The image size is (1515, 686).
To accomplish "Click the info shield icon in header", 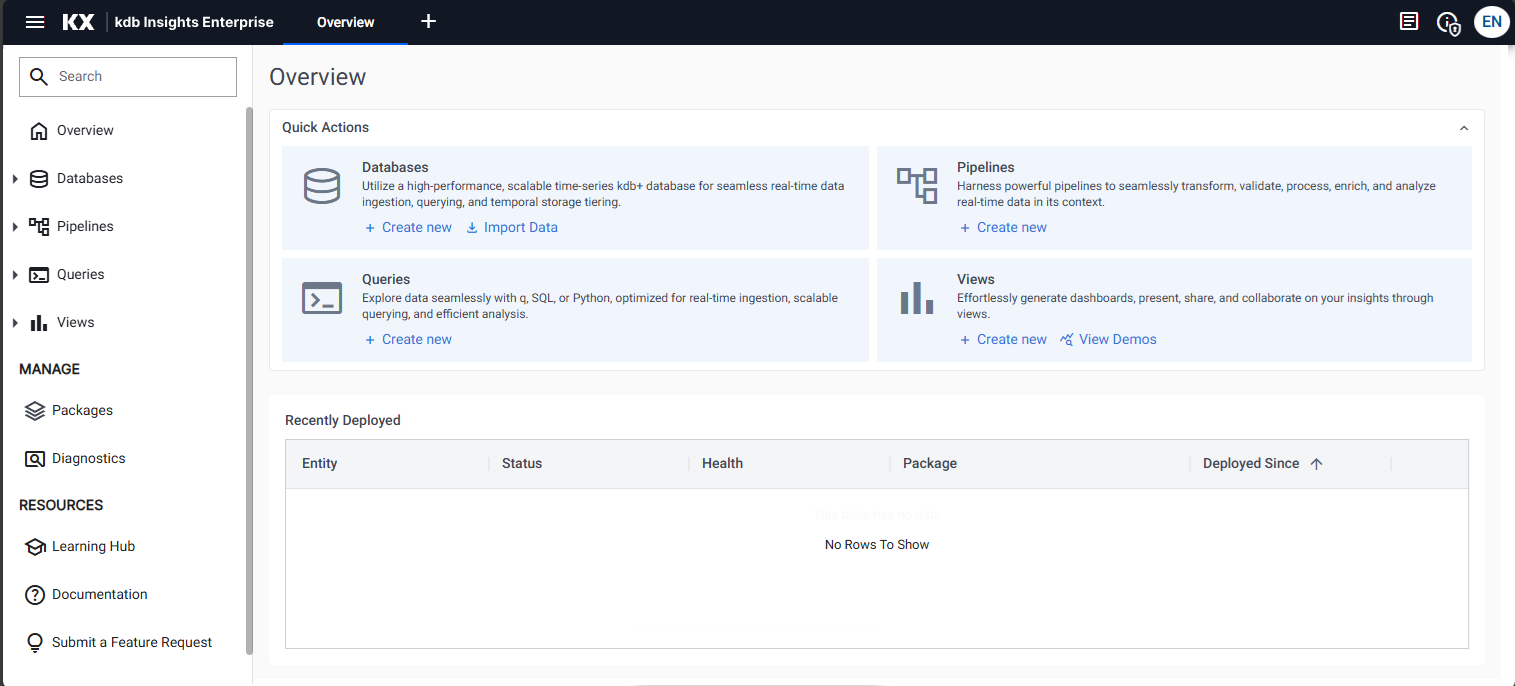I will coord(1448,23).
